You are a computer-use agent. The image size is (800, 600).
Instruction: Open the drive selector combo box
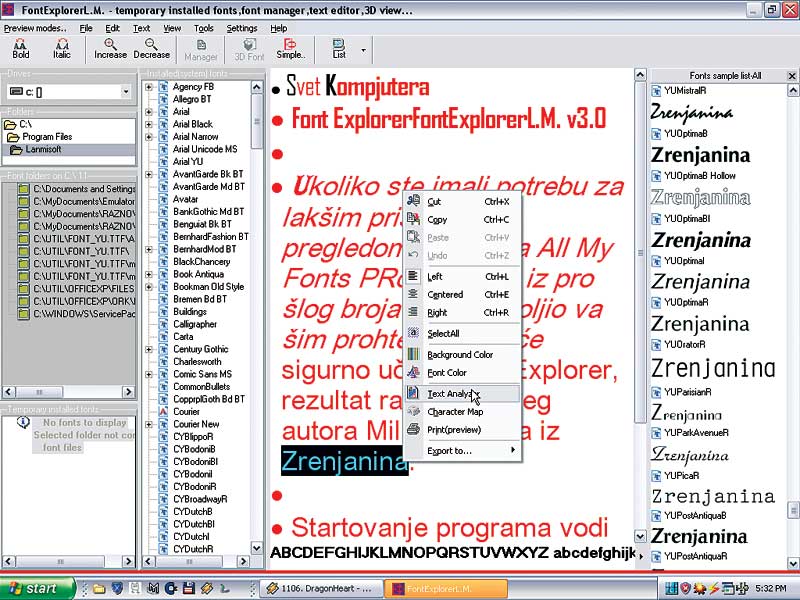click(x=70, y=92)
